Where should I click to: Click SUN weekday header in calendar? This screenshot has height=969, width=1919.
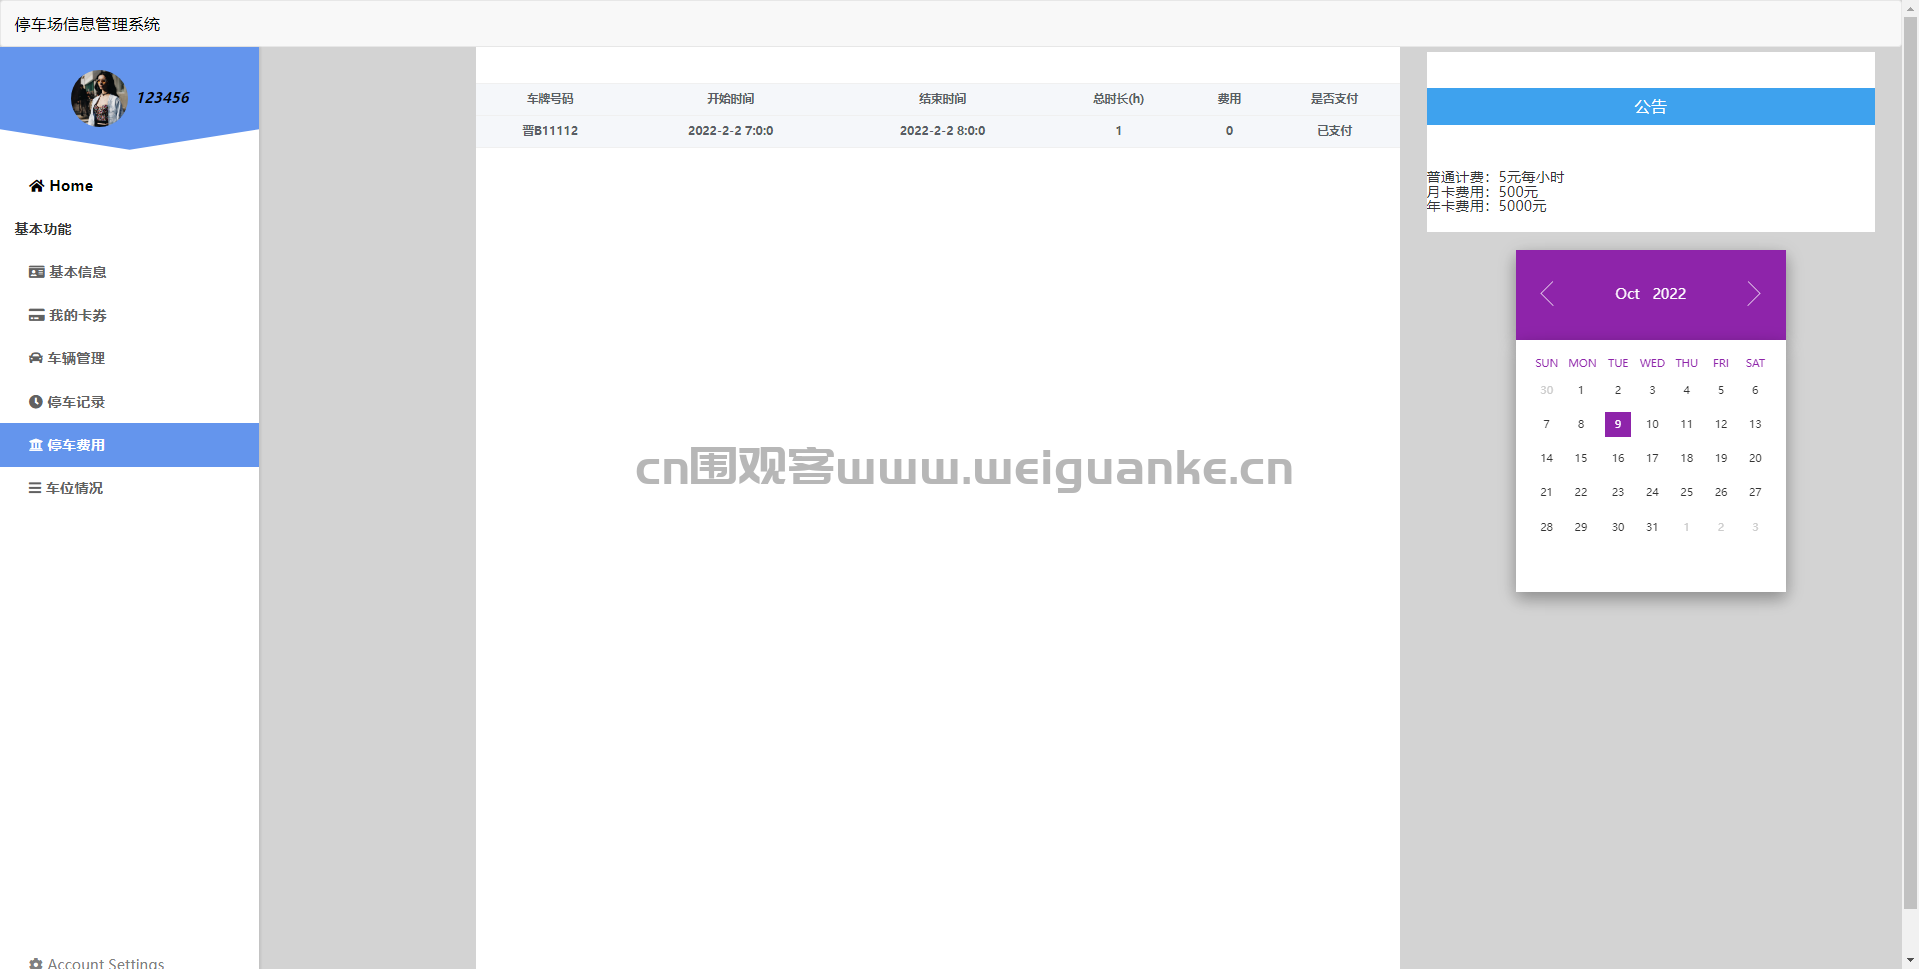[1547, 363]
